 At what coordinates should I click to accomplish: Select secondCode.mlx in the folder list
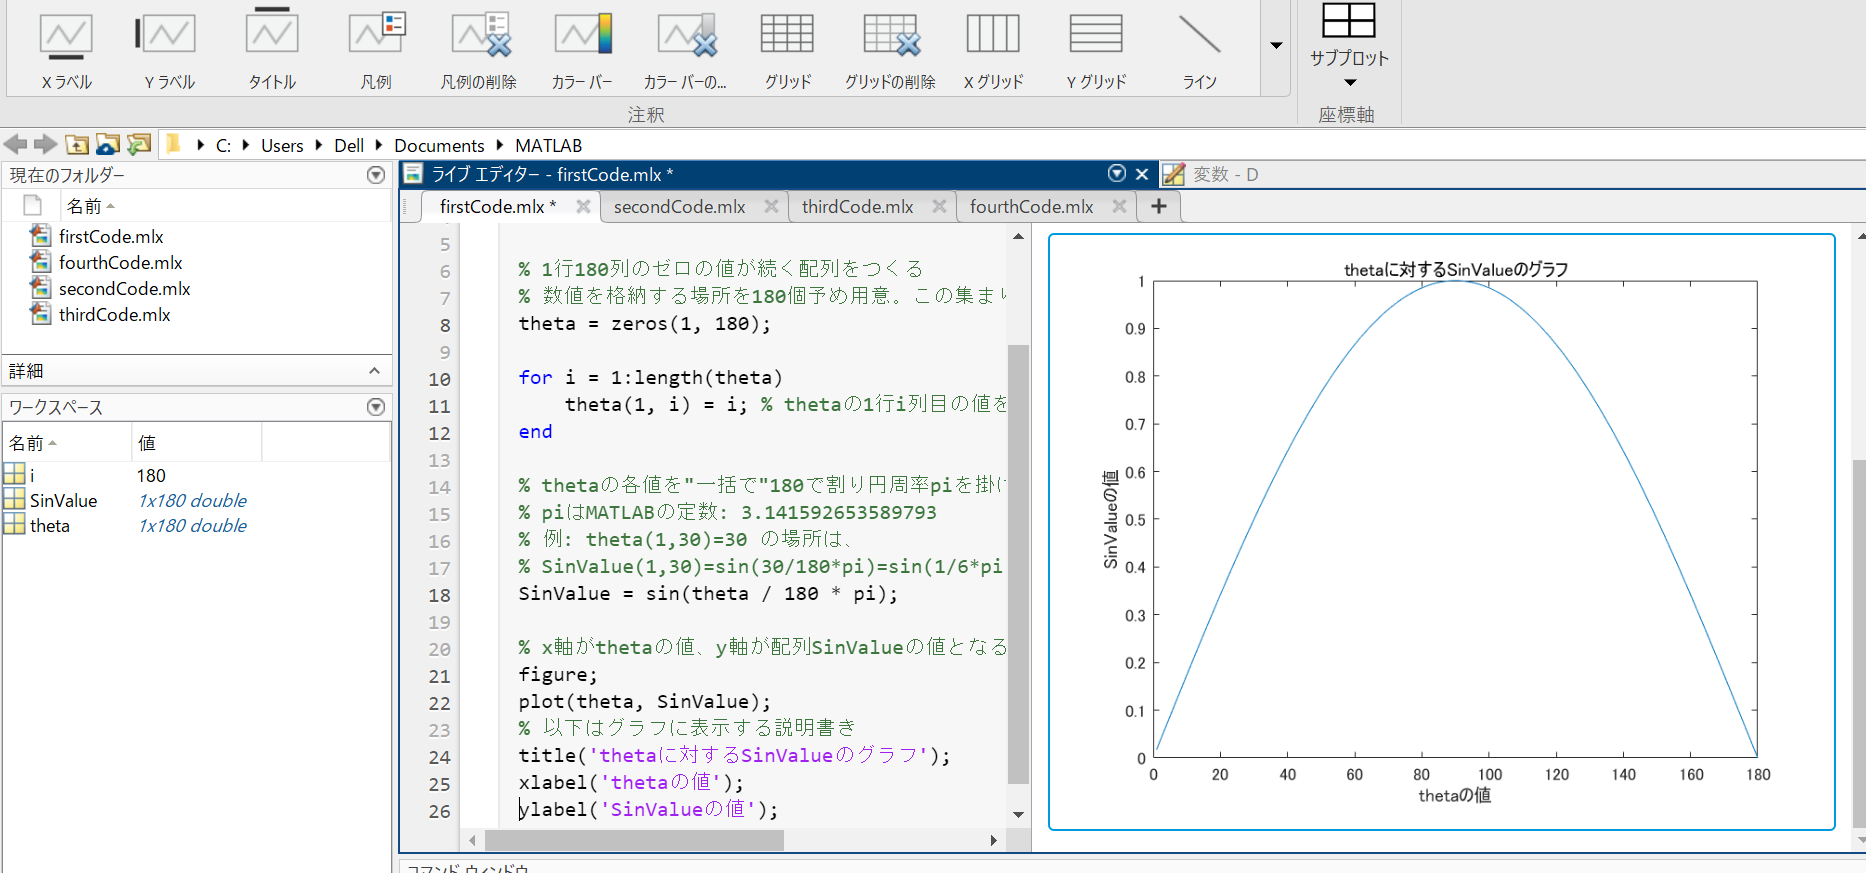tap(124, 289)
